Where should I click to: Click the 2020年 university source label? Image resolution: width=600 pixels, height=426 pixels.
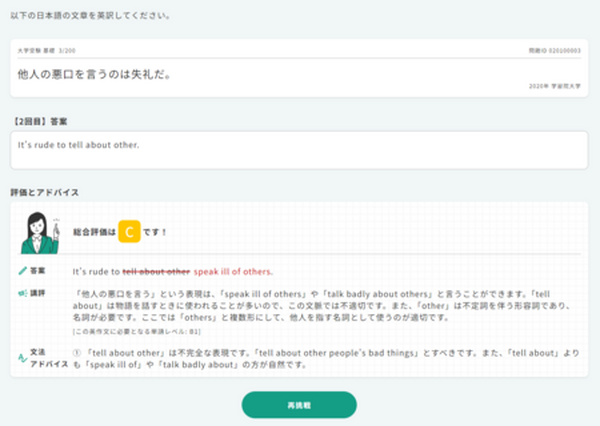tap(555, 87)
